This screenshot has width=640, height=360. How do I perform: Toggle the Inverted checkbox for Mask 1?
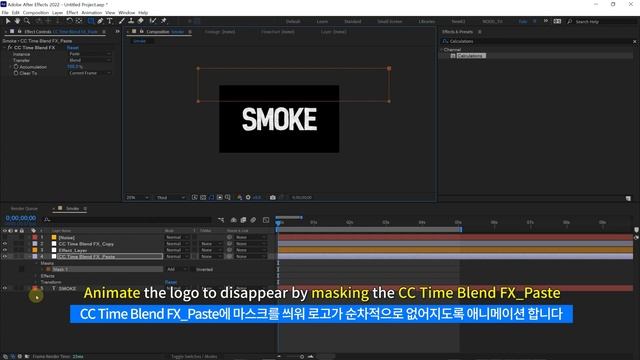pyautogui.click(x=193, y=269)
